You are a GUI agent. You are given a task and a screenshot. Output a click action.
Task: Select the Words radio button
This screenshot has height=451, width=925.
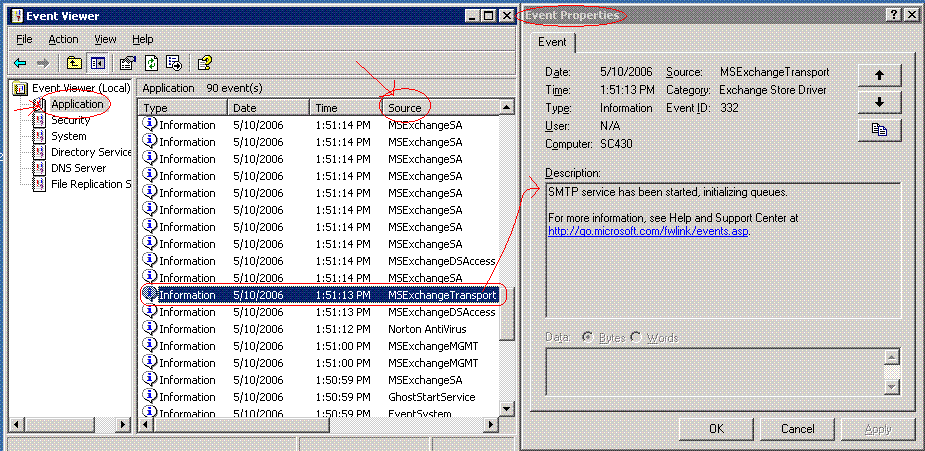[636, 338]
